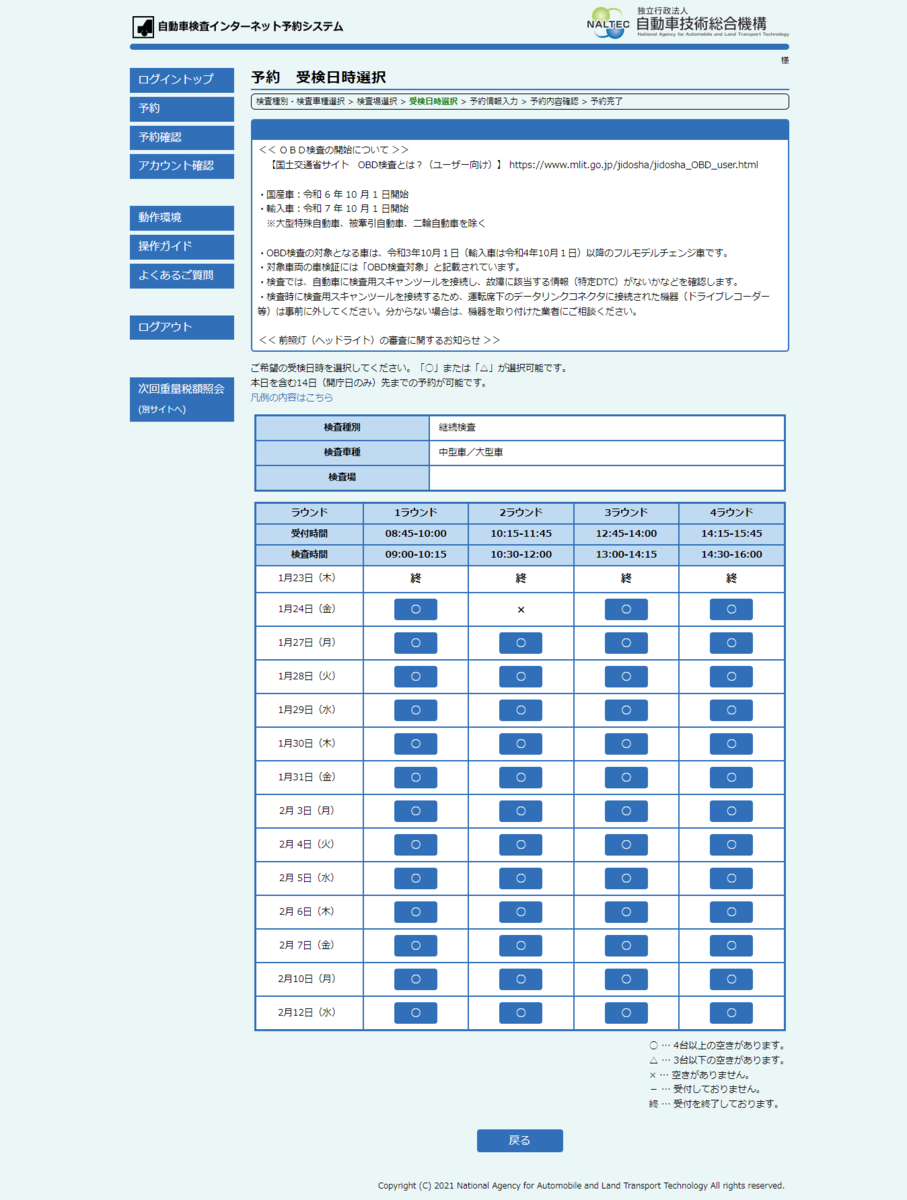The image size is (907, 1200).
Task: Reserve 2月4日 3ラウンド slot
Action: (626, 845)
